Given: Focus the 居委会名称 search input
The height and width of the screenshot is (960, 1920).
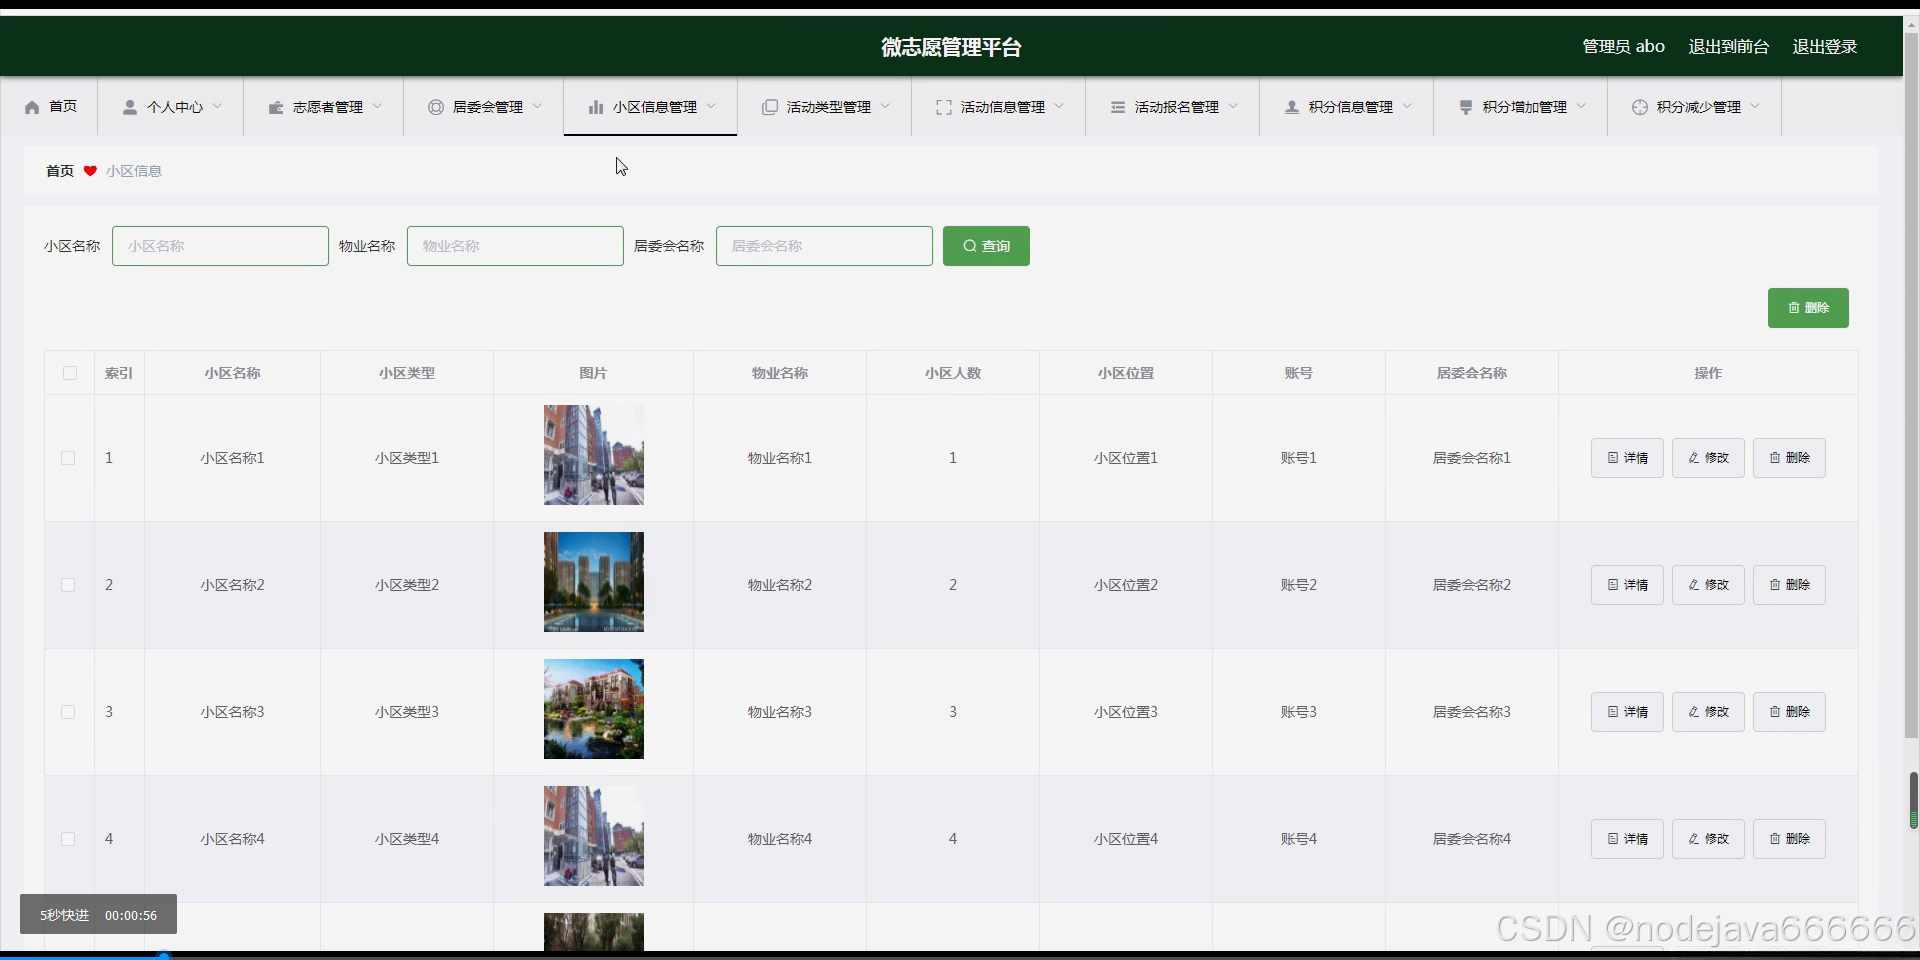Looking at the screenshot, I should [x=824, y=246].
